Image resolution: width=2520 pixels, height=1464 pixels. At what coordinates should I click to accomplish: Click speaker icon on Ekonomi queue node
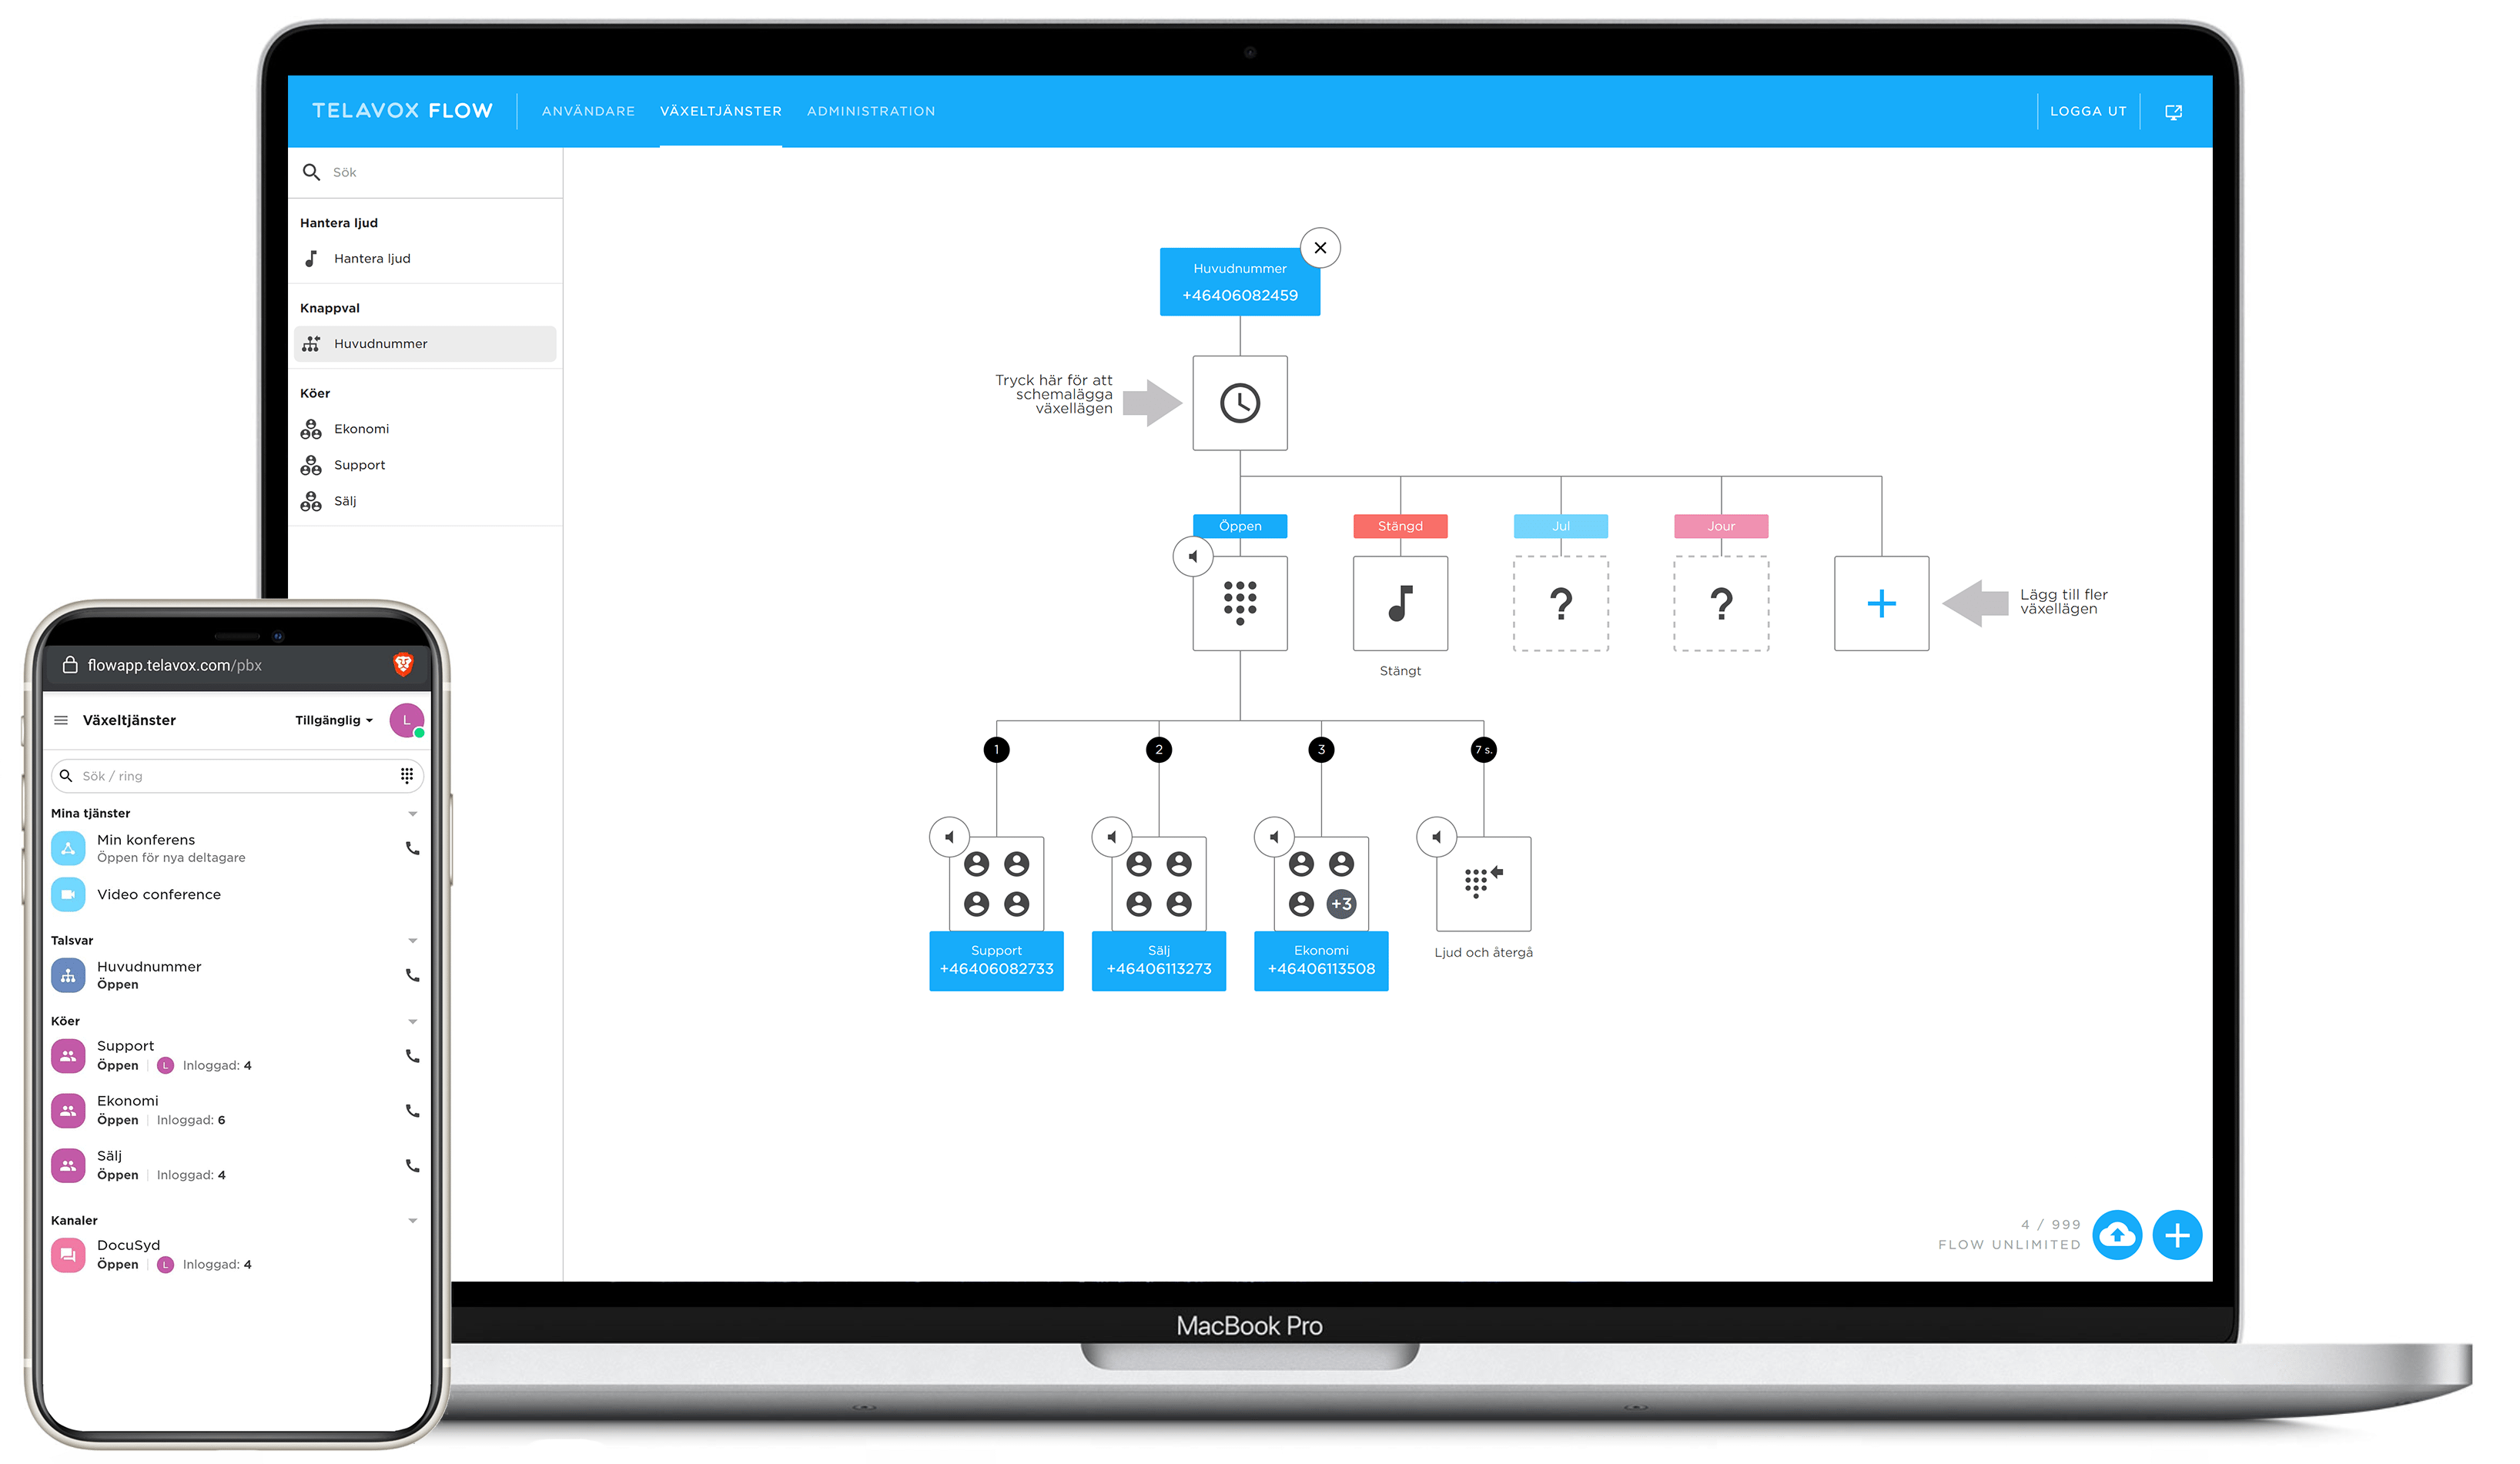point(1274,837)
